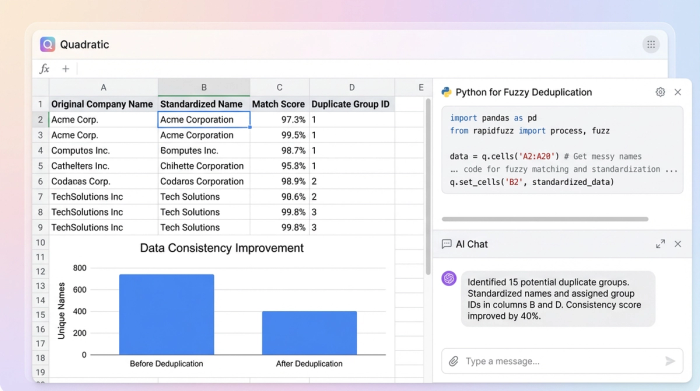This screenshot has height=391, width=700.
Task: Click the Quadratic logo icon
Action: pos(47,44)
